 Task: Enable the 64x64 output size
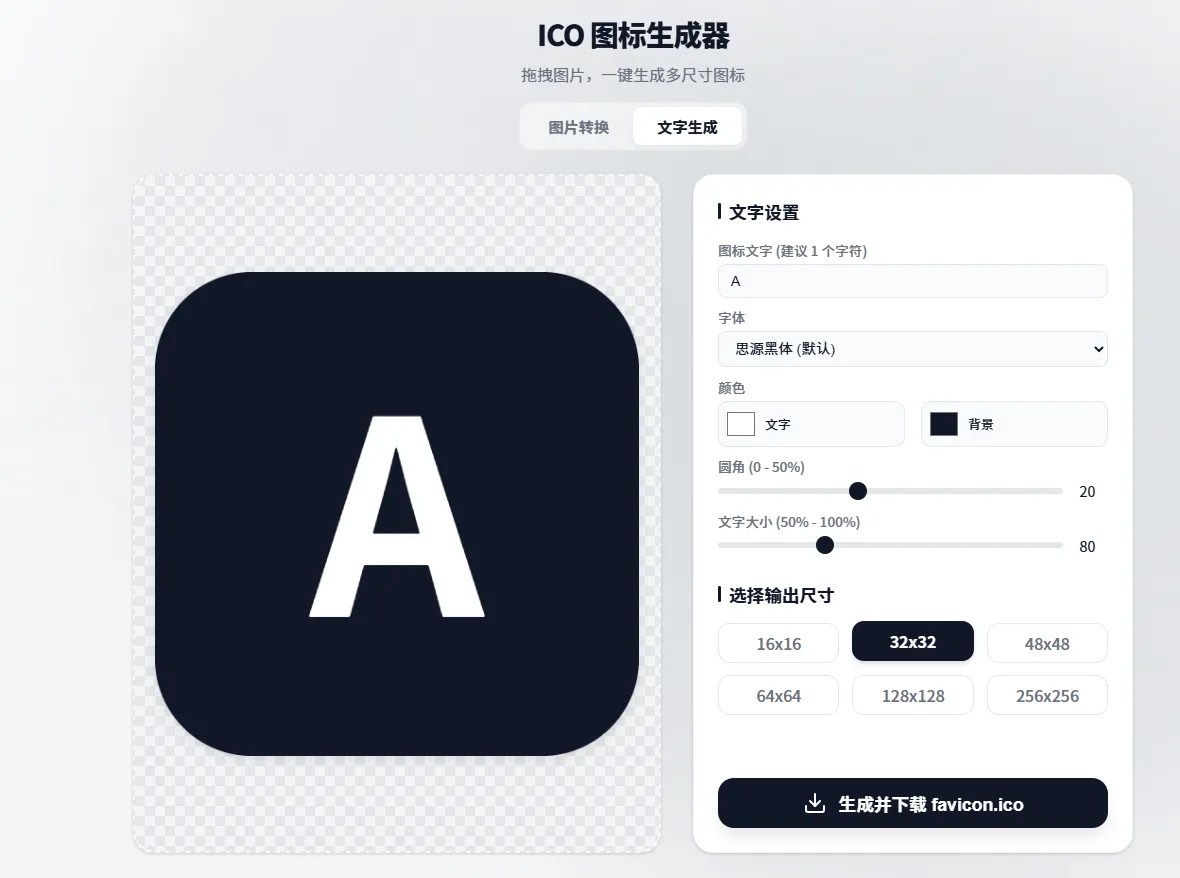778,695
